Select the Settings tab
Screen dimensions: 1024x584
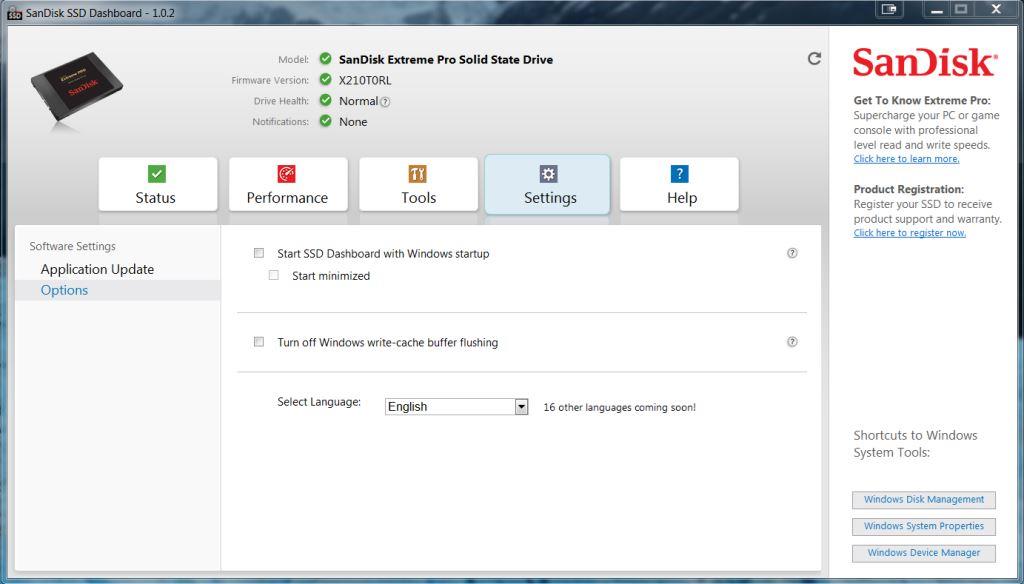tap(547, 184)
